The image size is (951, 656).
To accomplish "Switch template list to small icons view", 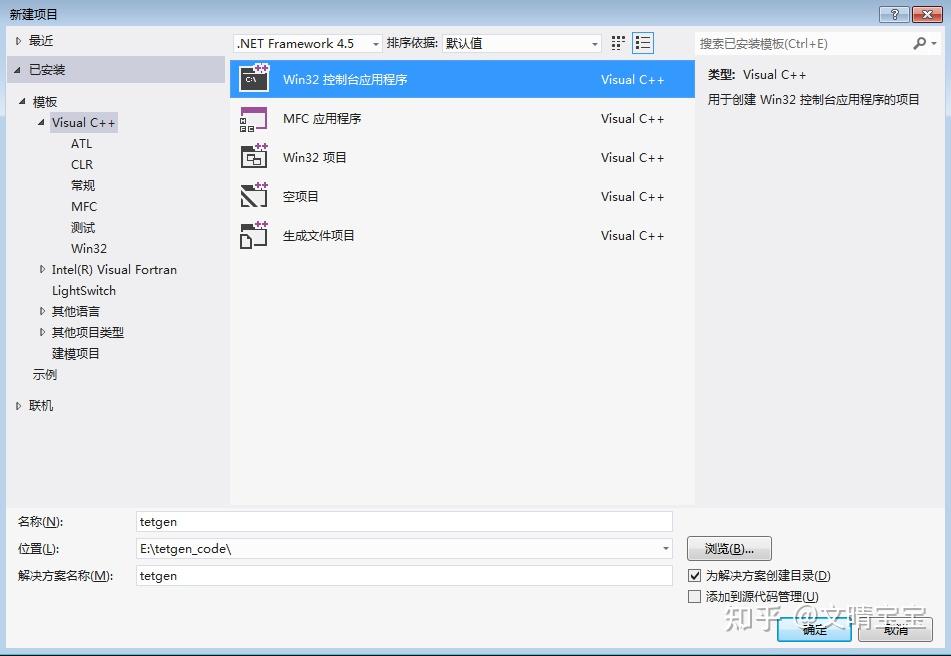I will [643, 42].
